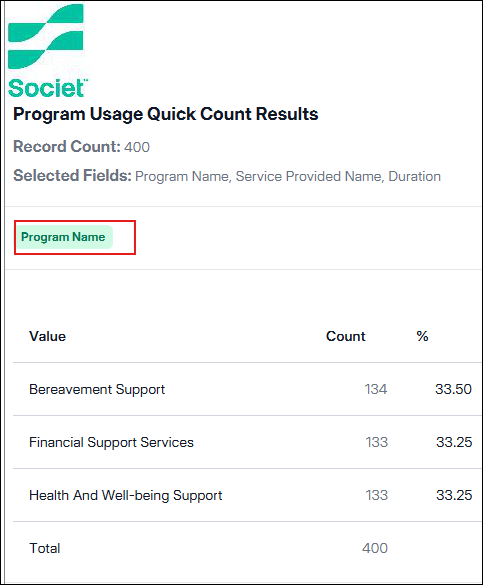Click the Program Usage Quick Count Results heading
Image resolution: width=483 pixels, height=585 pixels.
pos(166,114)
